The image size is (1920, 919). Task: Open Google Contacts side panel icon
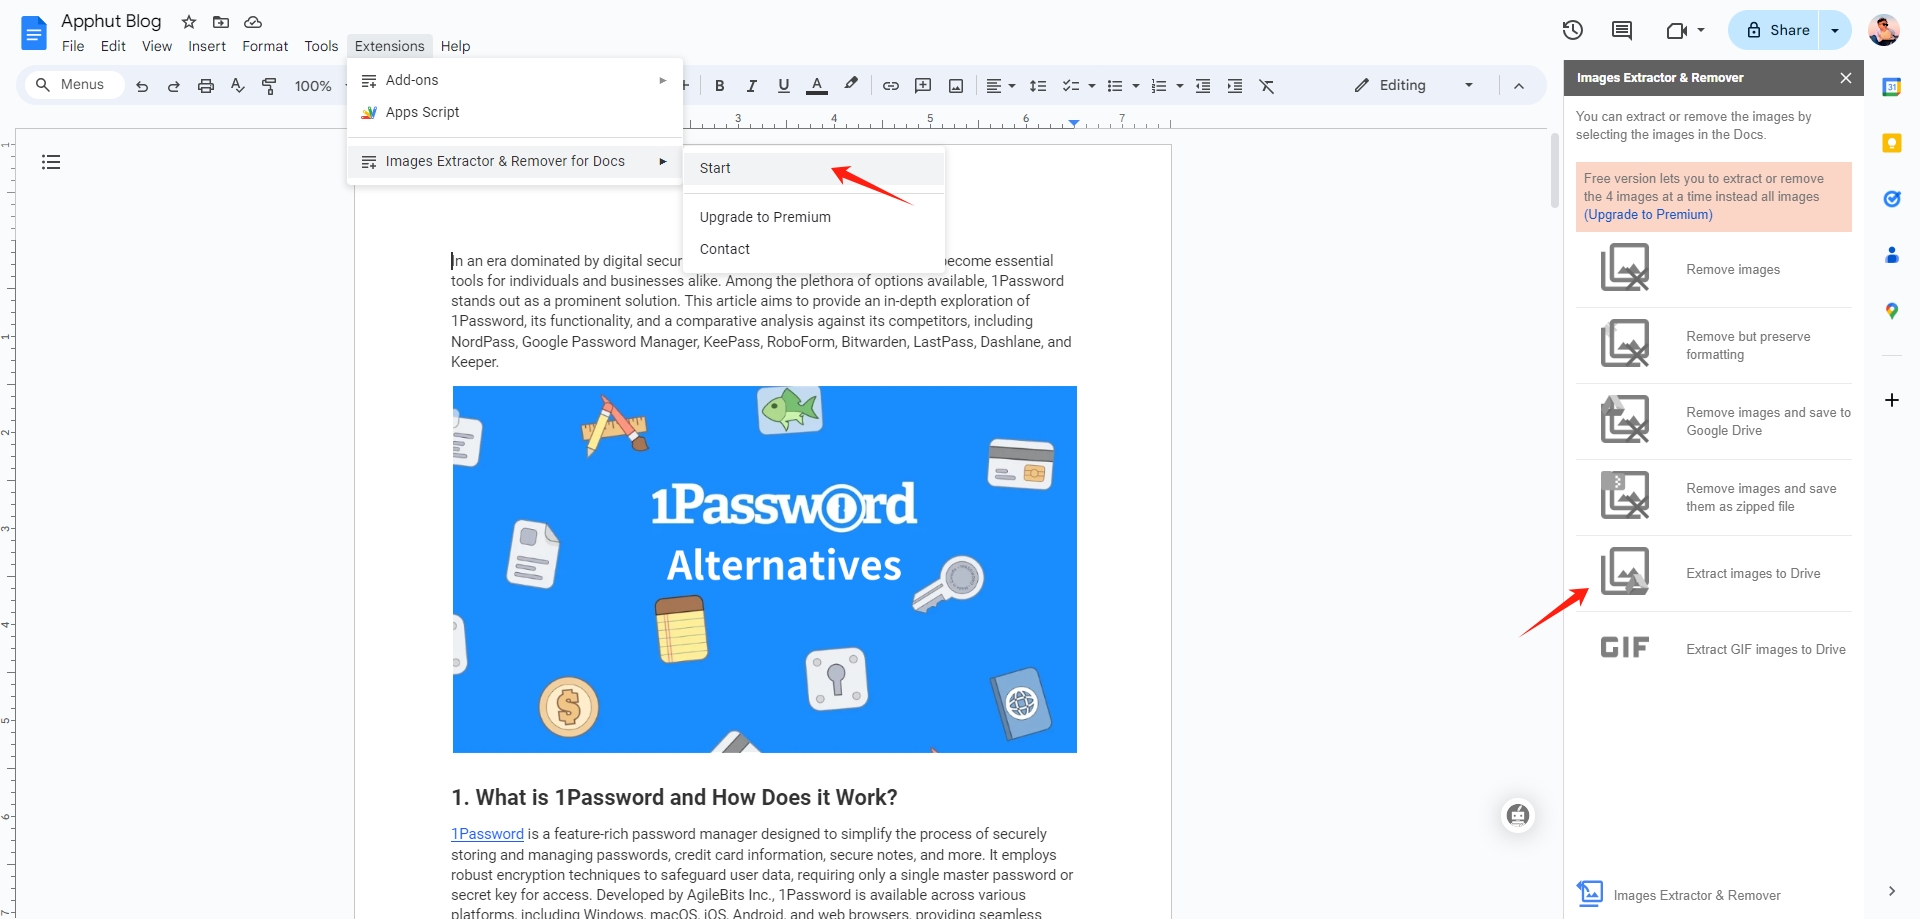point(1892,255)
